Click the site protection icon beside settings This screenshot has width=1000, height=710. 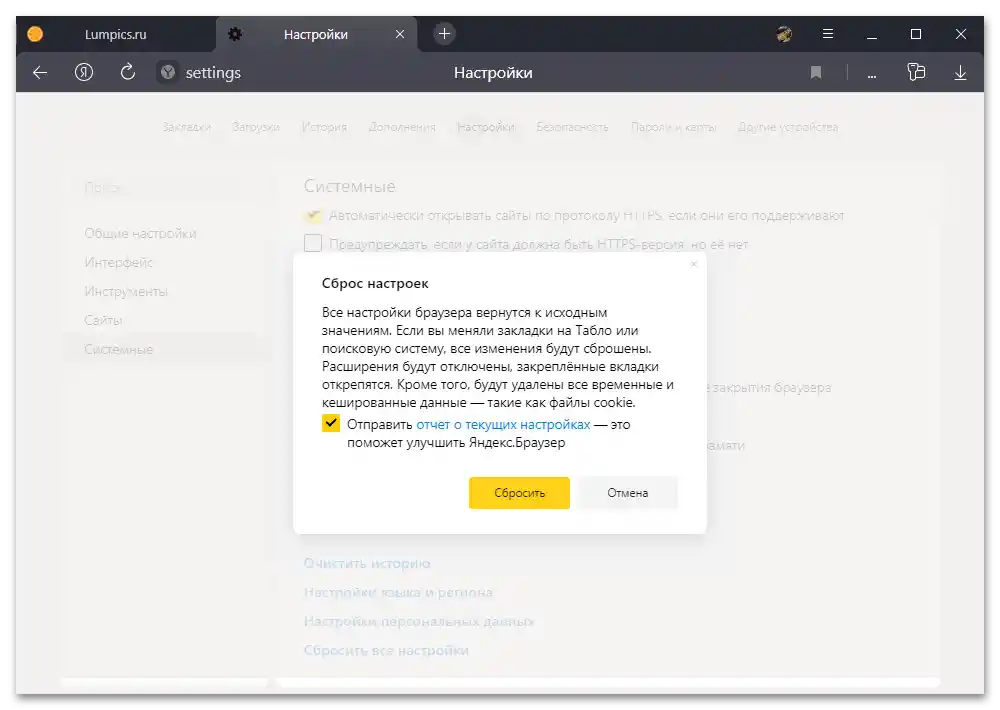[x=168, y=72]
